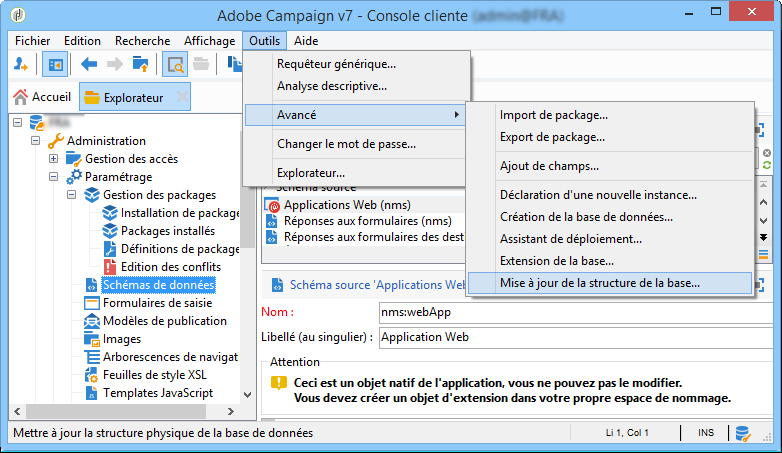This screenshot has width=782, height=453.
Task: Toggle the navigation tree display toolbar icon
Action: 55,64
